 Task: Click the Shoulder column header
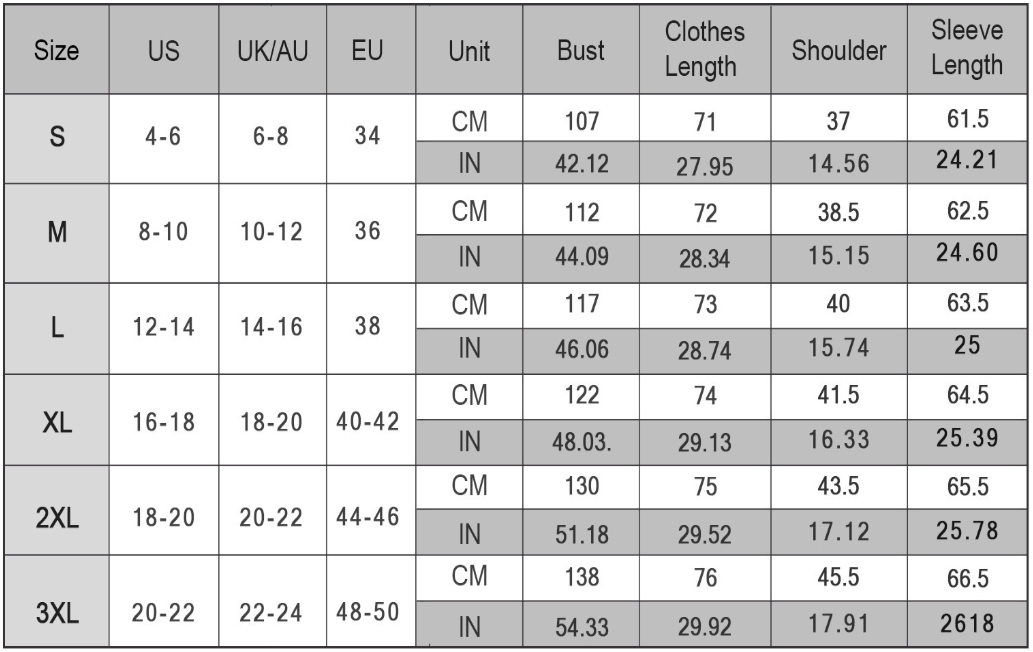click(839, 50)
